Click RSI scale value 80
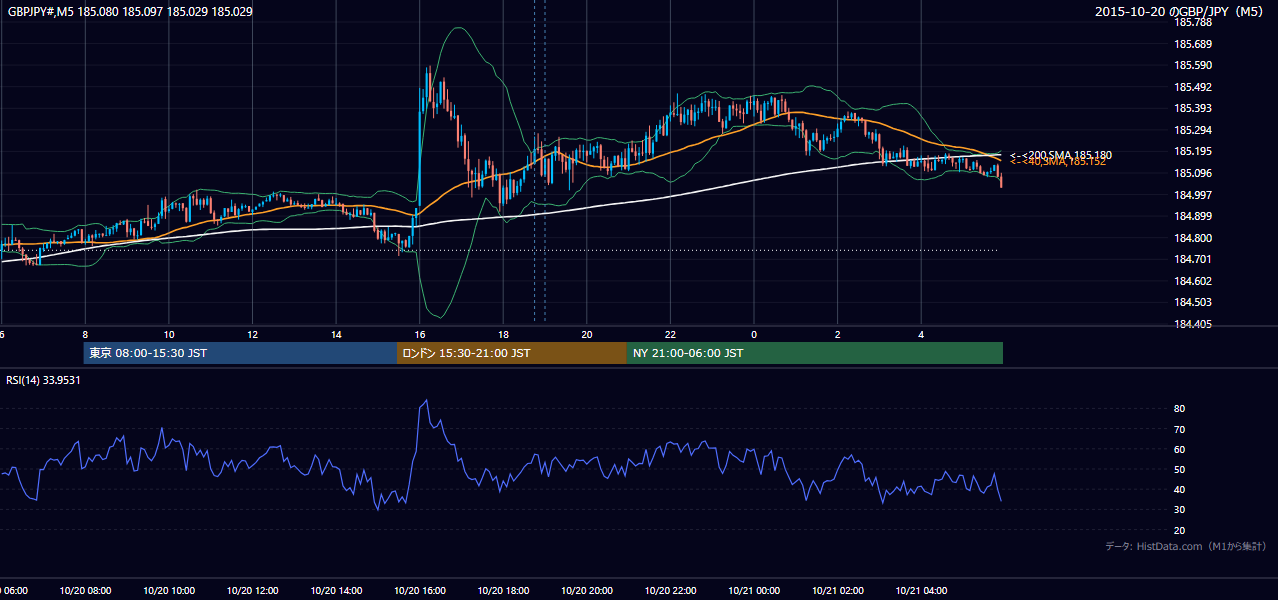 [1180, 409]
